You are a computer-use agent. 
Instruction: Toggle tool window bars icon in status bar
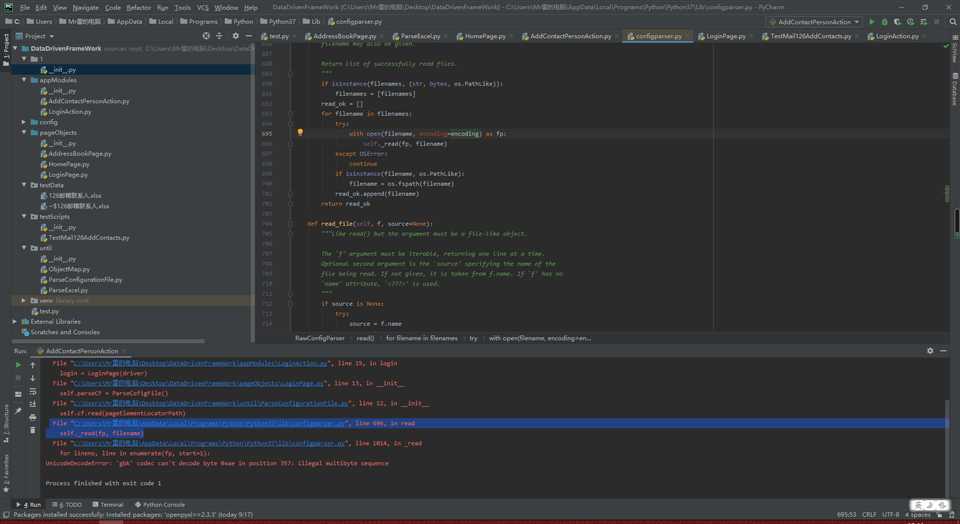click(x=6, y=515)
